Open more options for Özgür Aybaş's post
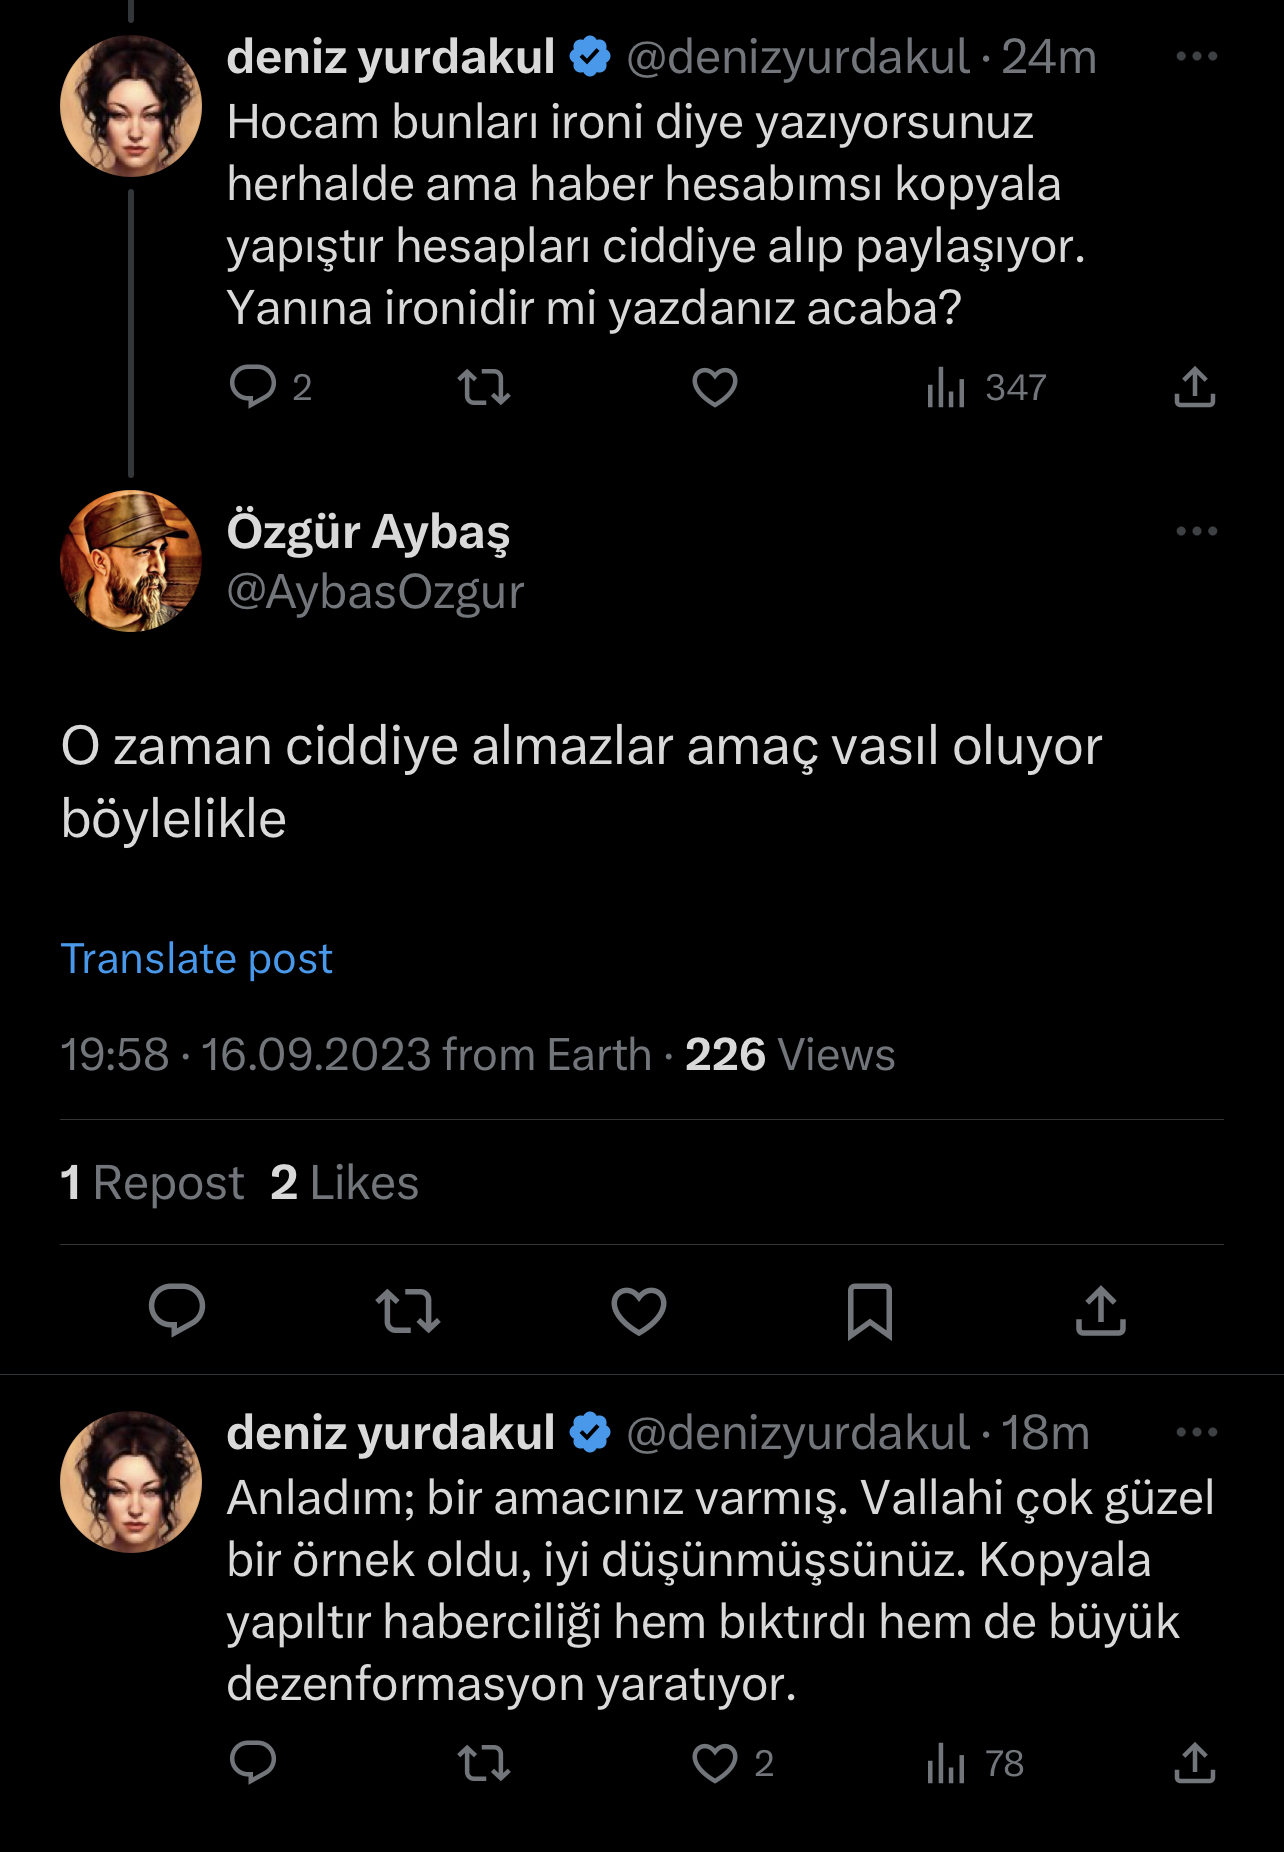Image resolution: width=1284 pixels, height=1852 pixels. [x=1196, y=531]
